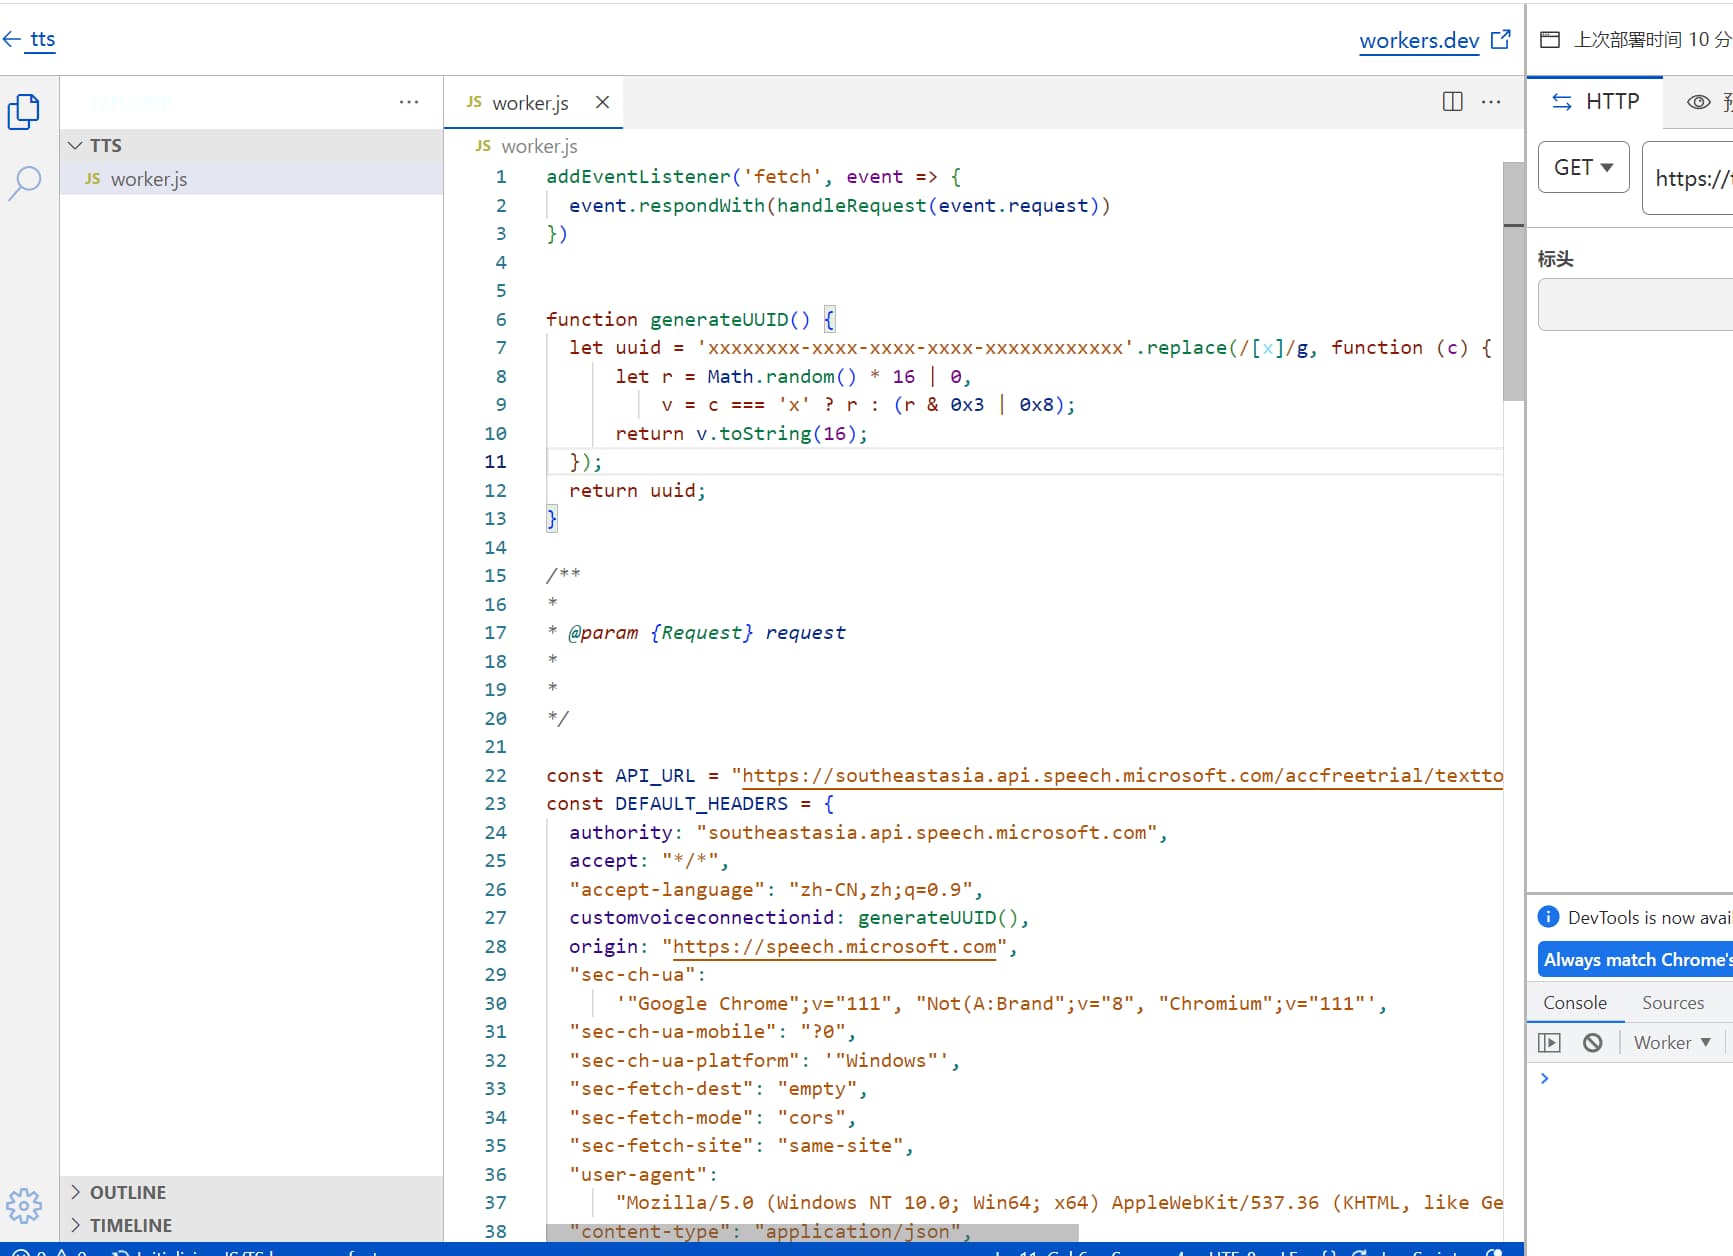Open the Explorer view in the activity bar
Image resolution: width=1733 pixels, height=1256 pixels.
(x=24, y=111)
